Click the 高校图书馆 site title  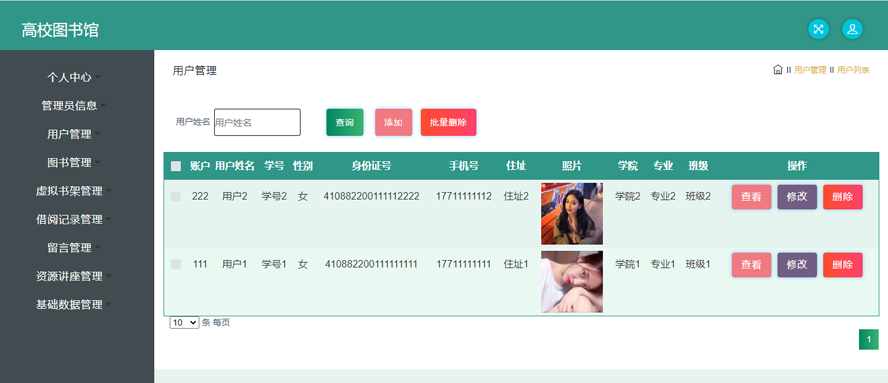[60, 30]
